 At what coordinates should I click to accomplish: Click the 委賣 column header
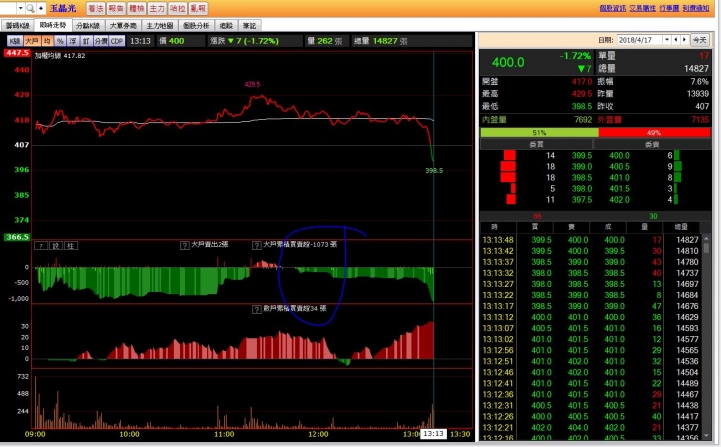click(x=652, y=144)
